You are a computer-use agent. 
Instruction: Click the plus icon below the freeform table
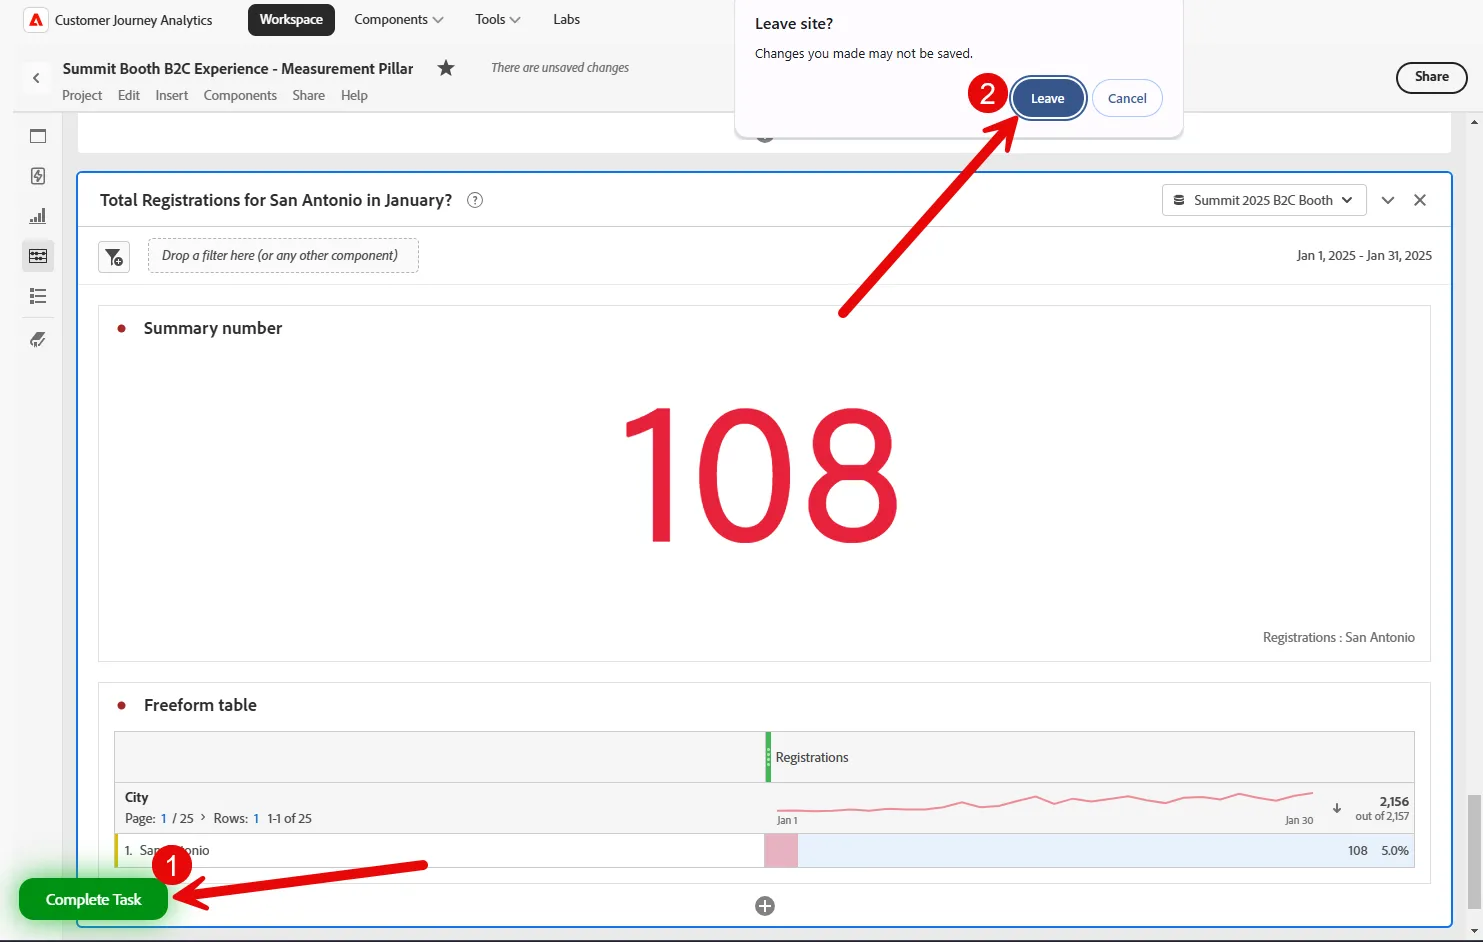765,906
